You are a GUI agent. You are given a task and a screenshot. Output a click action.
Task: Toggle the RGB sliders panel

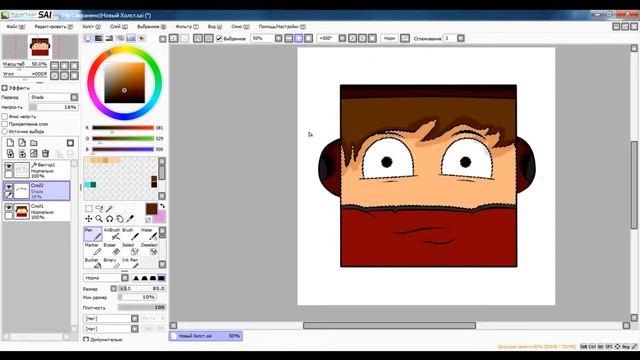pyautogui.click(x=98, y=38)
